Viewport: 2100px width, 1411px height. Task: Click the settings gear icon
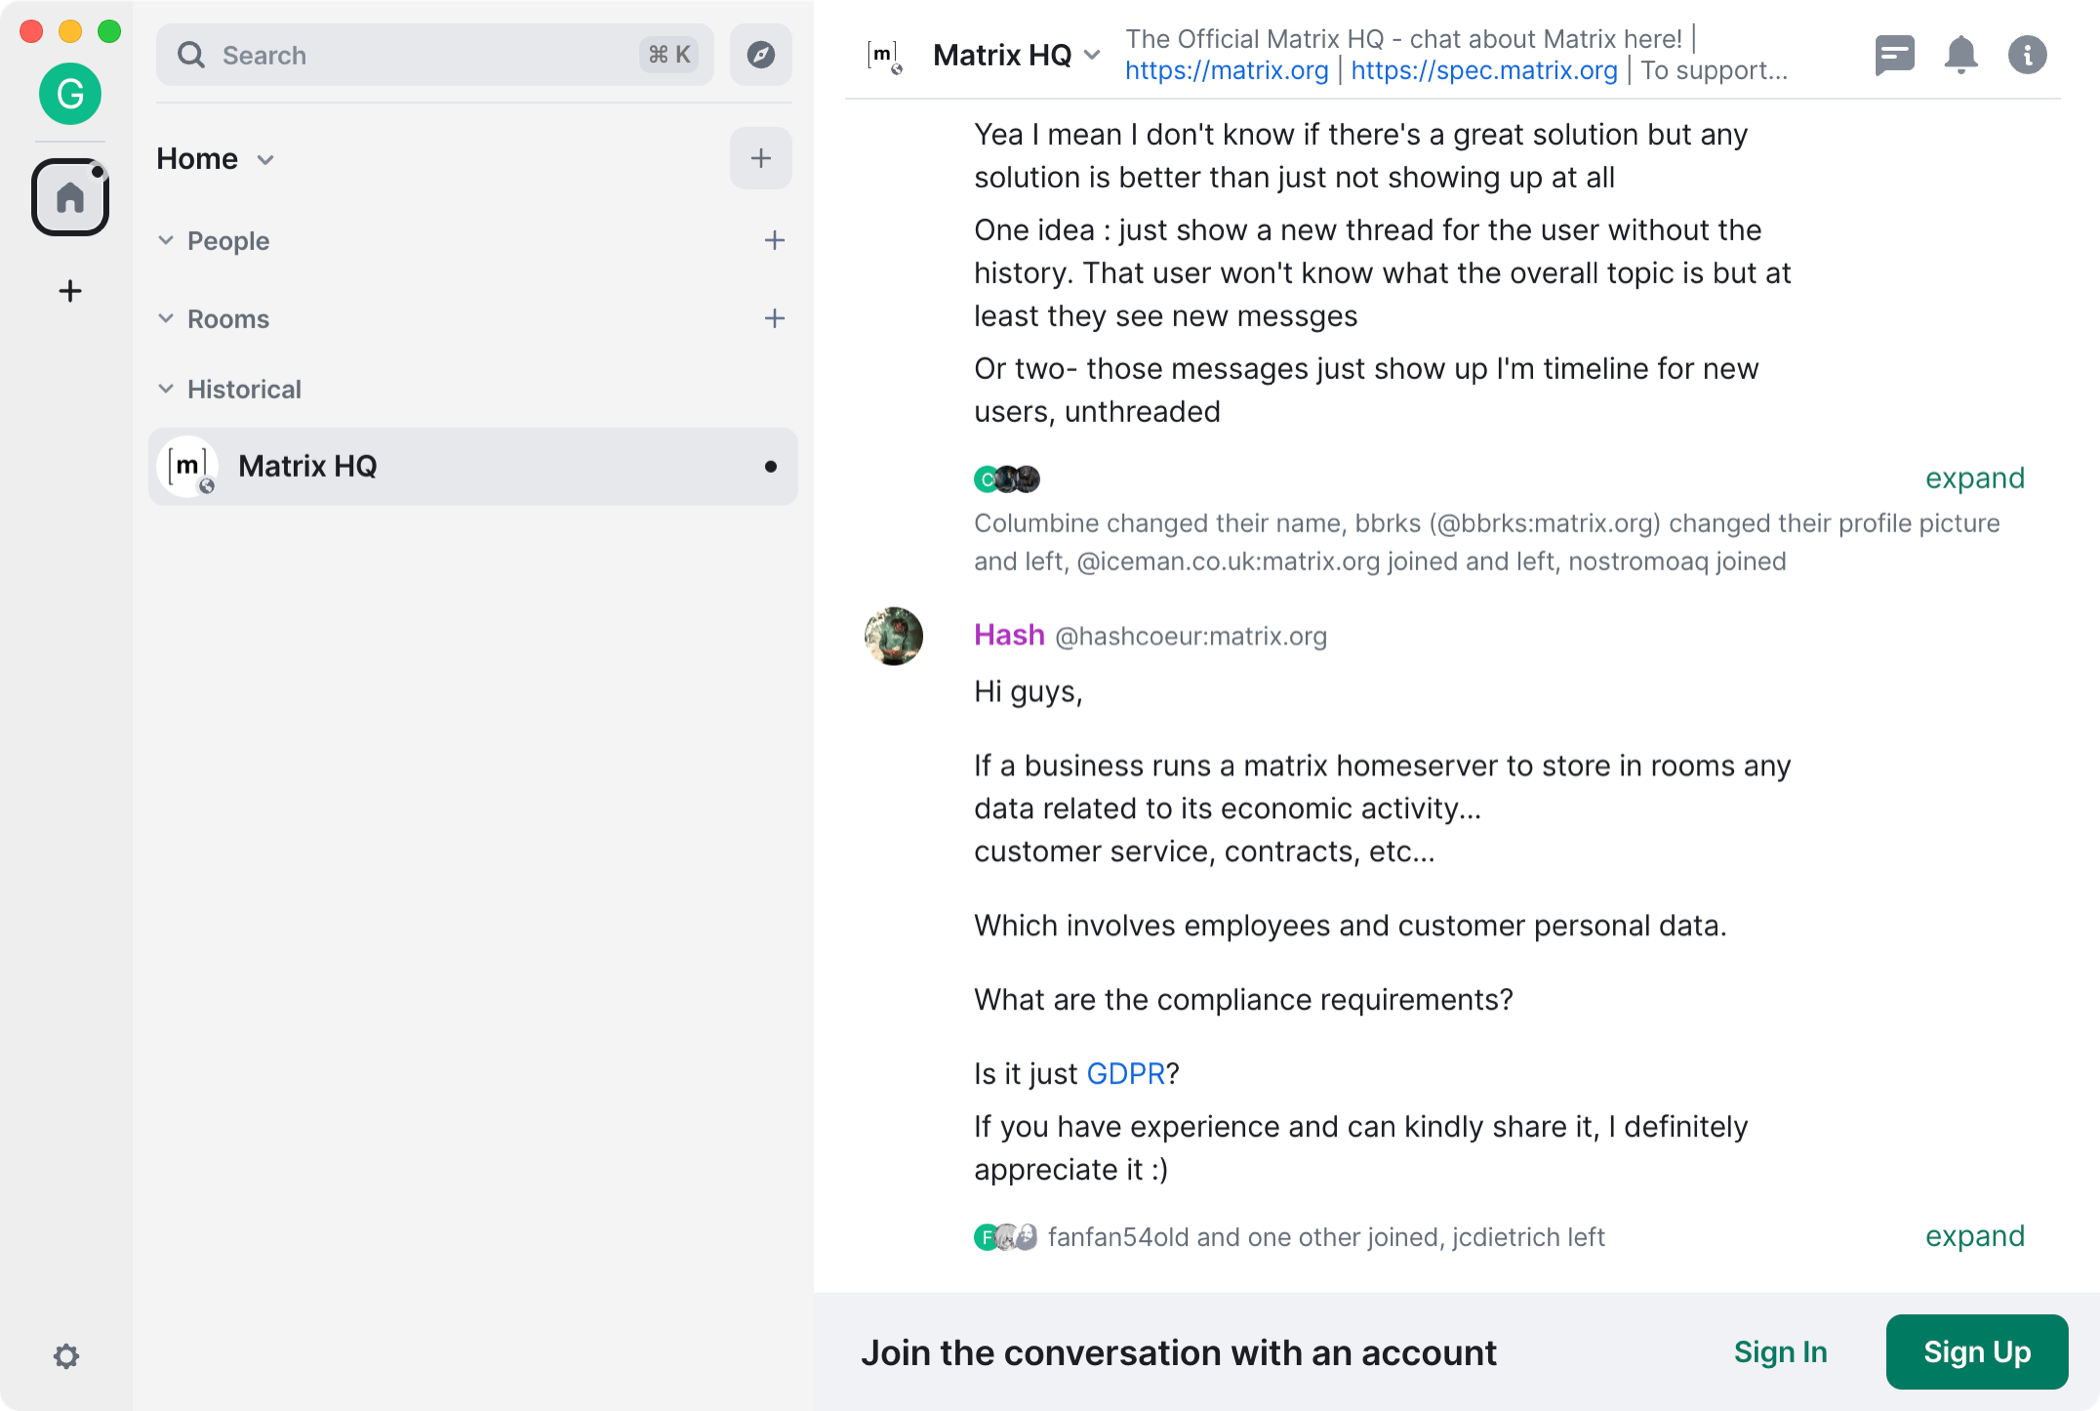66,1356
